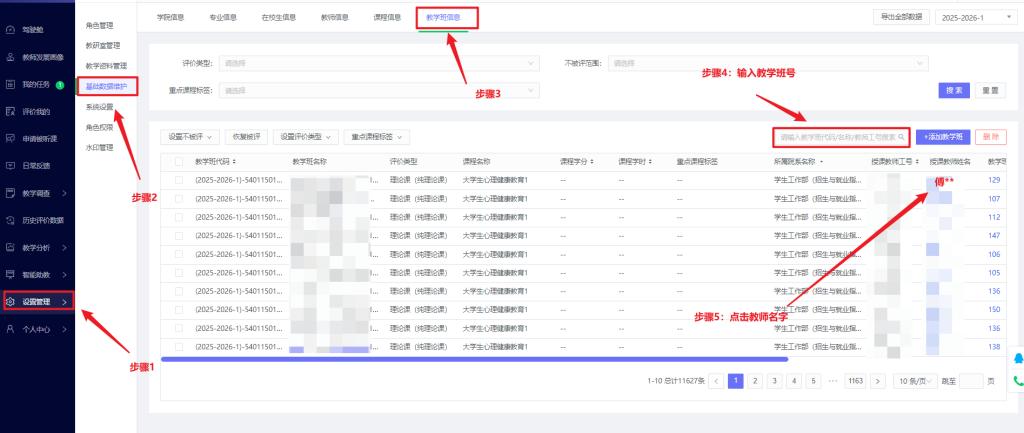Open the 10条/页 page size dropdown
1024x433 pixels.
pyautogui.click(x=916, y=381)
